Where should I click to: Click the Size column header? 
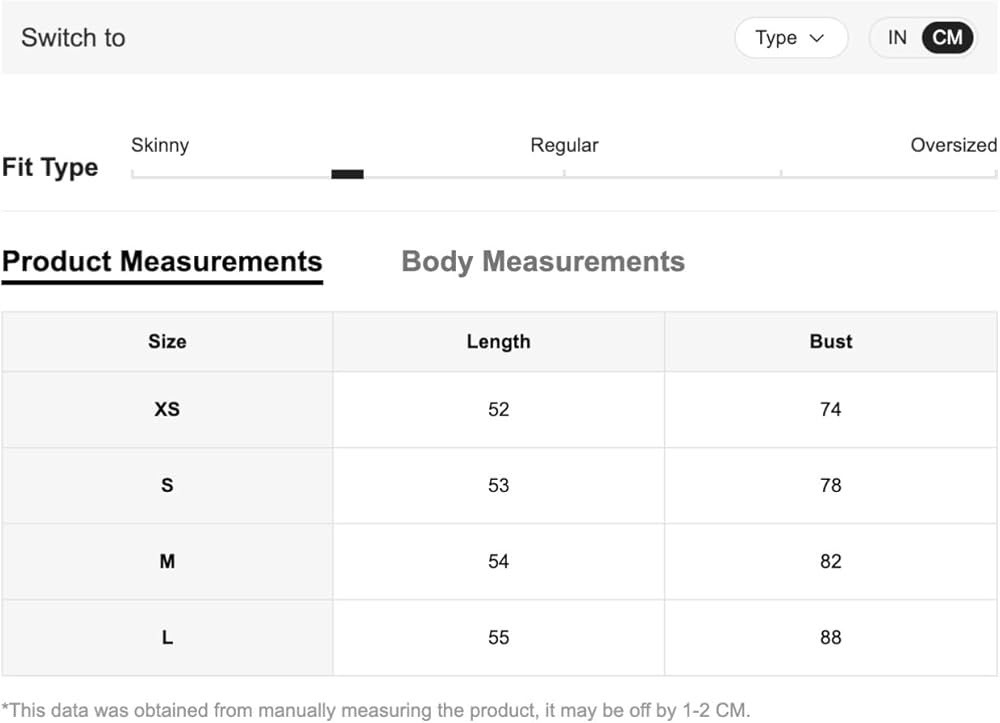coord(167,342)
